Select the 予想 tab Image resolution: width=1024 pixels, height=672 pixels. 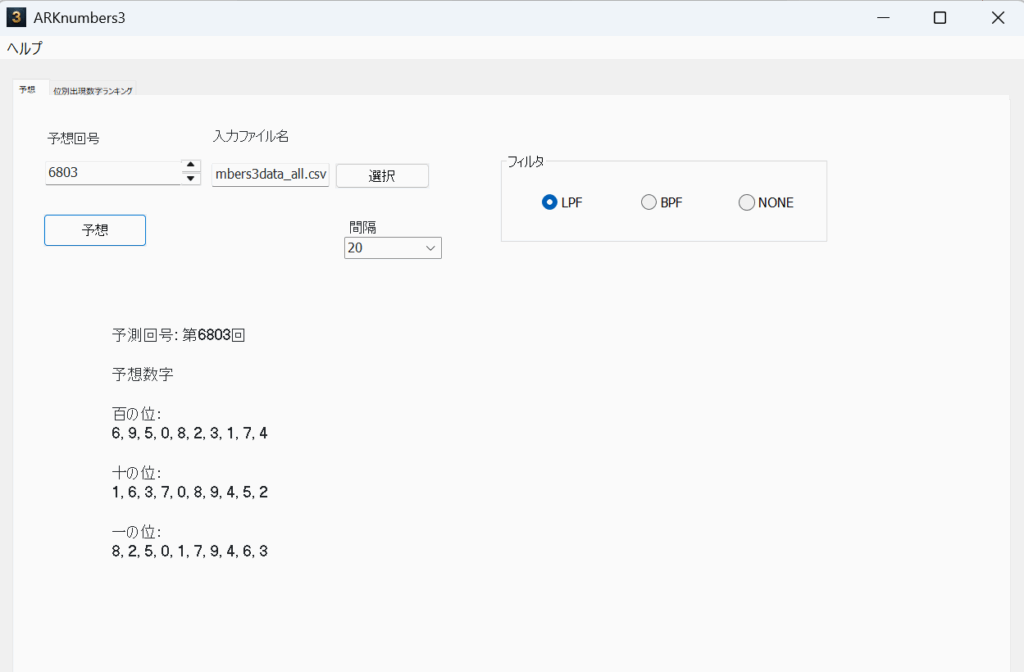27,89
